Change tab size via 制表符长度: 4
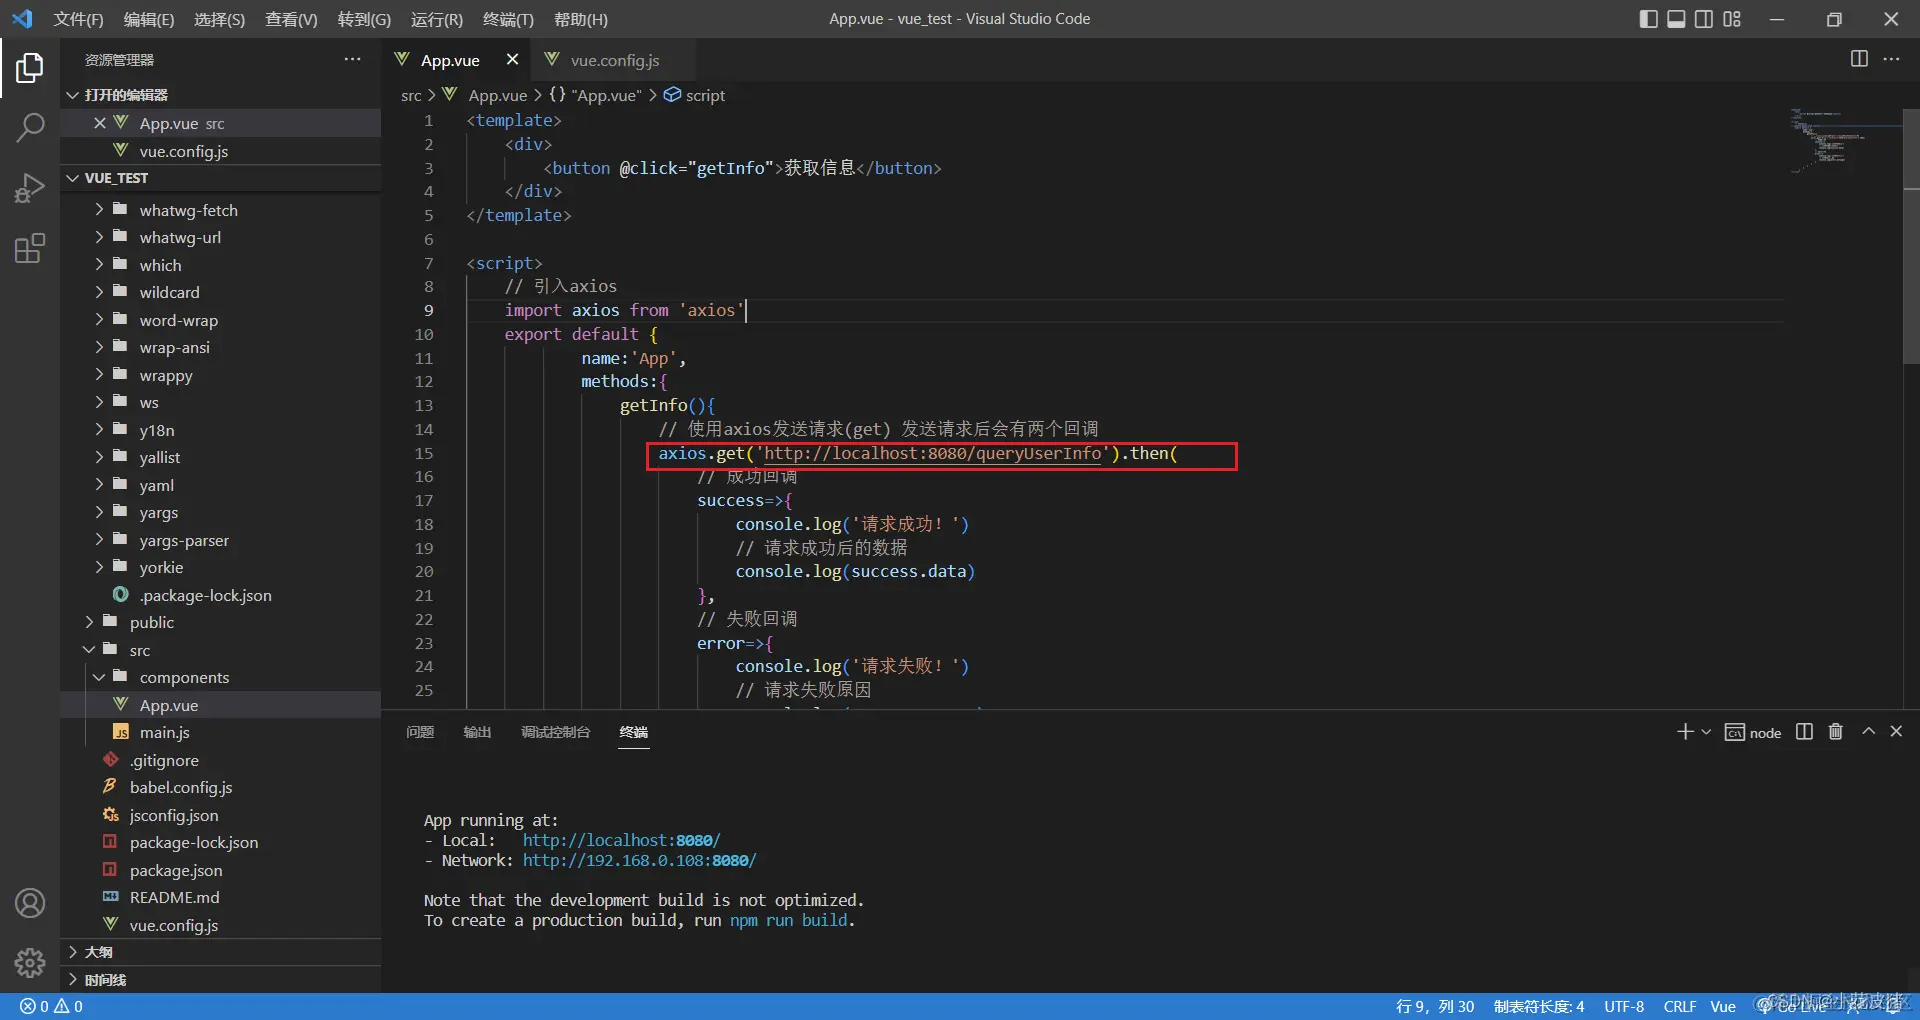Screen dimensions: 1920x1020 pyautogui.click(x=1539, y=1006)
